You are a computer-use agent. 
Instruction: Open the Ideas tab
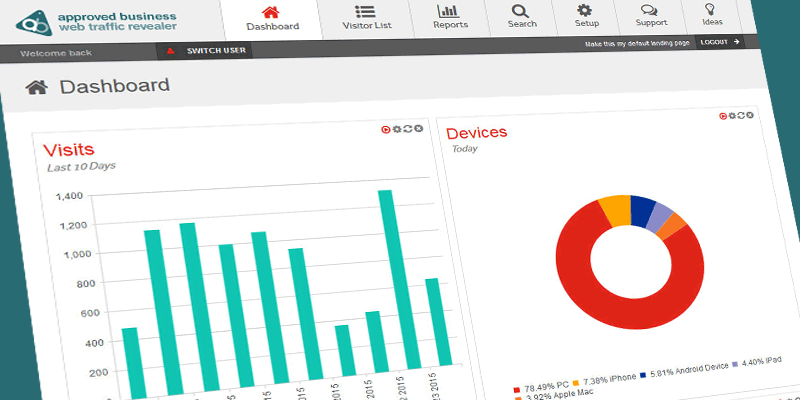(712, 15)
